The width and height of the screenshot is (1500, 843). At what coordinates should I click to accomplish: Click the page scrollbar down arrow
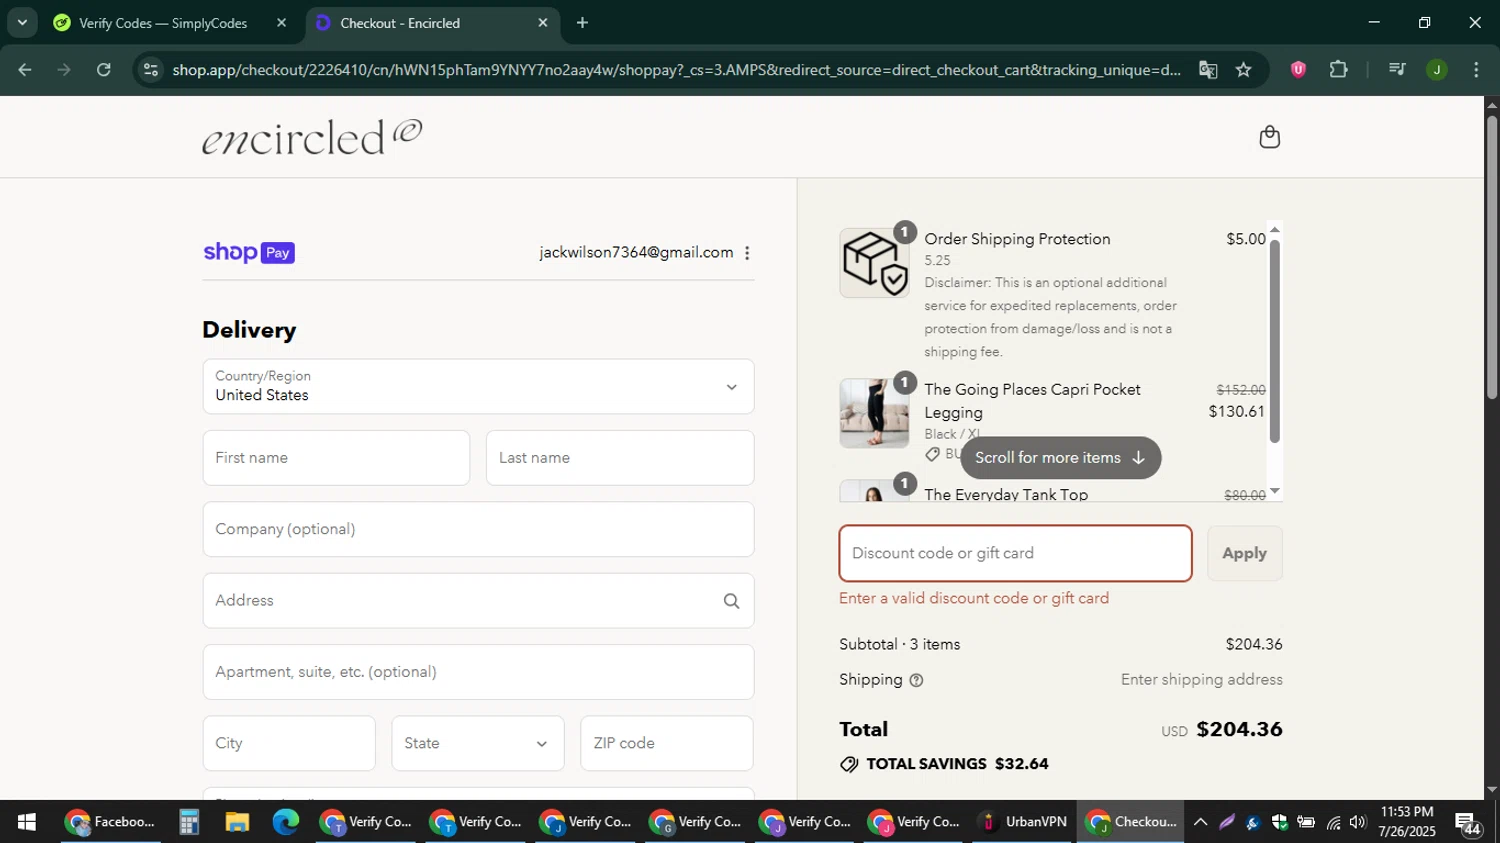[1492, 790]
